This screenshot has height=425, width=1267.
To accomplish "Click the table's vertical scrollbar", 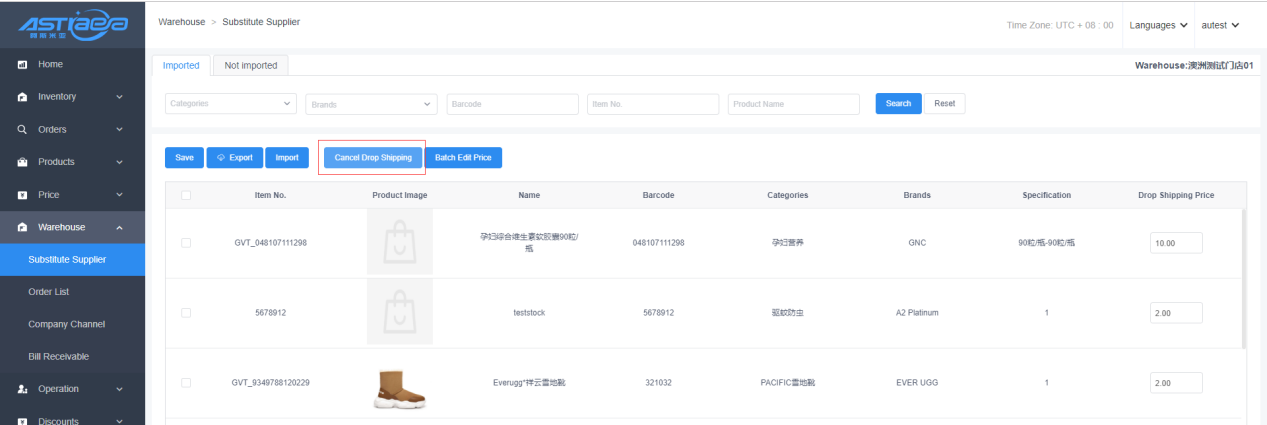I will pos(1243,280).
